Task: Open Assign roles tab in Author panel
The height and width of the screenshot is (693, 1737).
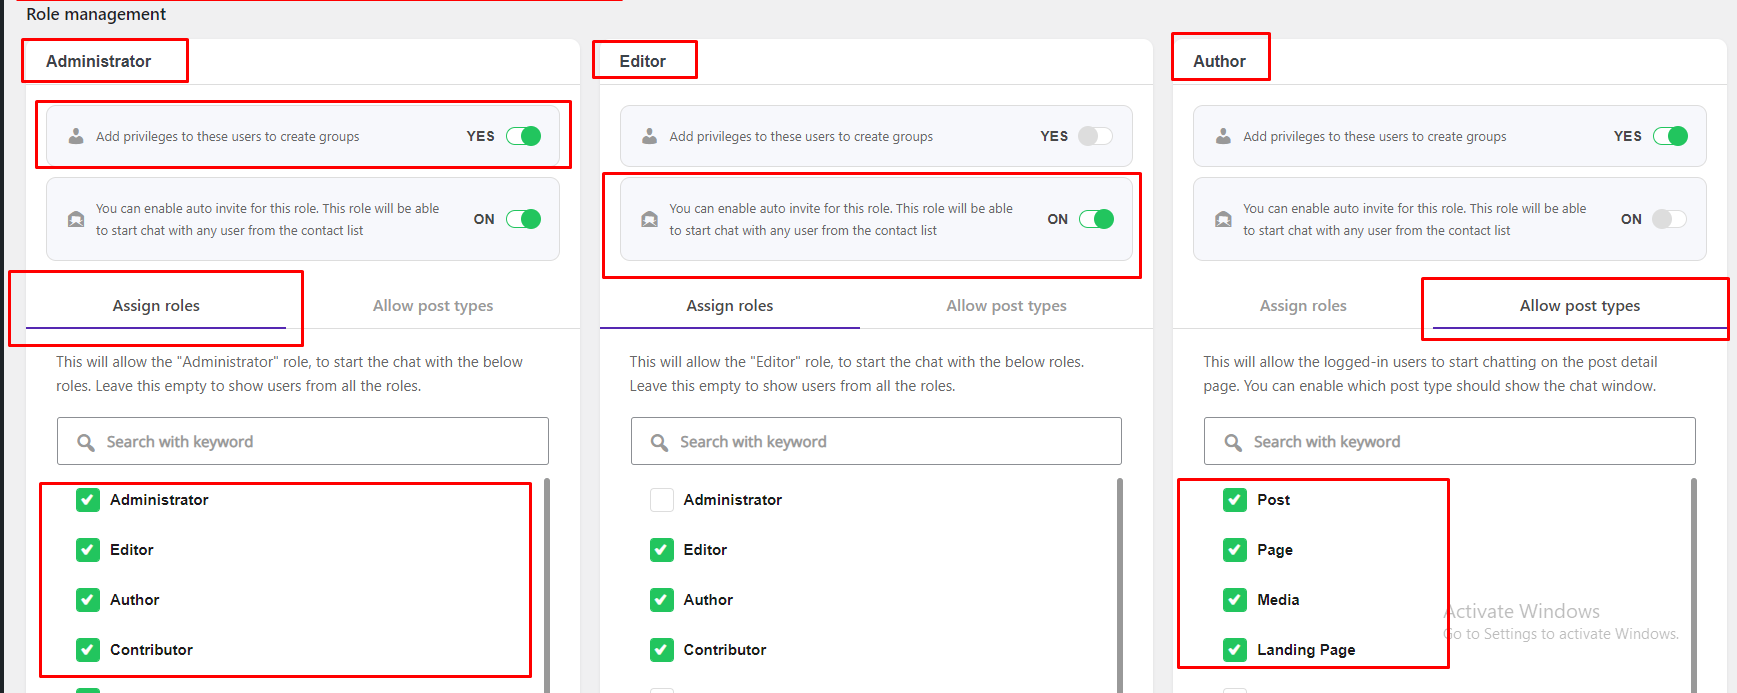Action: [1302, 306]
